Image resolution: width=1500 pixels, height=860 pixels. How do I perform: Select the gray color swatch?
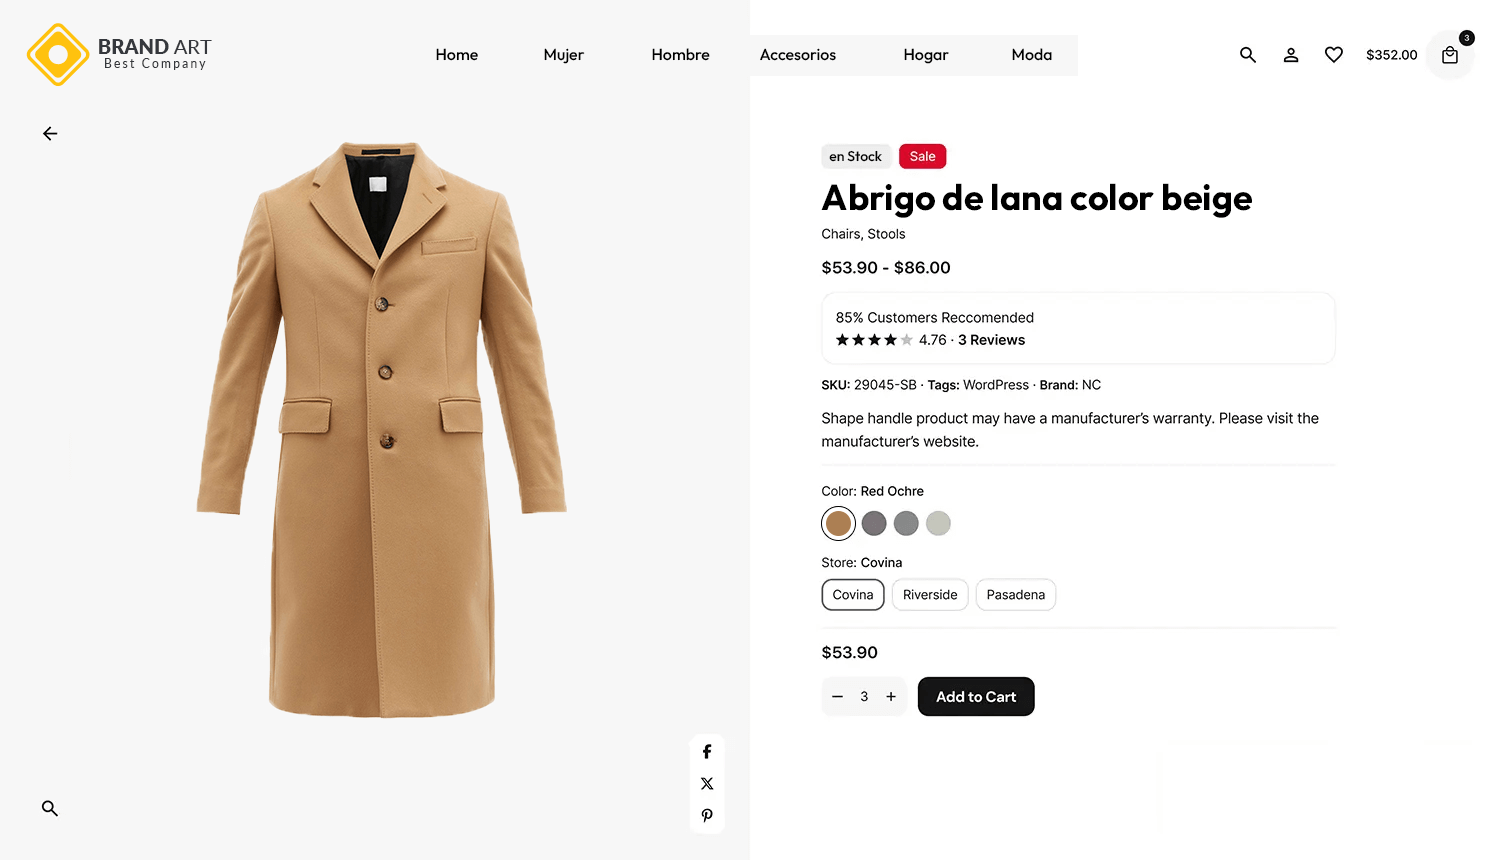tap(906, 523)
